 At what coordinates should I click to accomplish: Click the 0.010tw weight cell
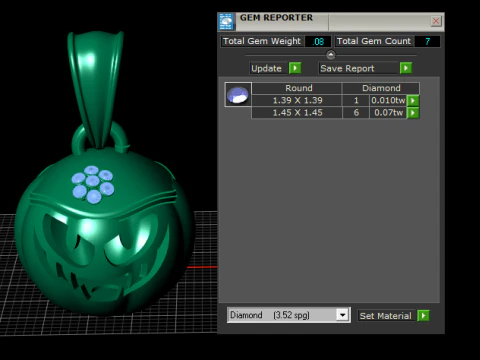(x=388, y=100)
